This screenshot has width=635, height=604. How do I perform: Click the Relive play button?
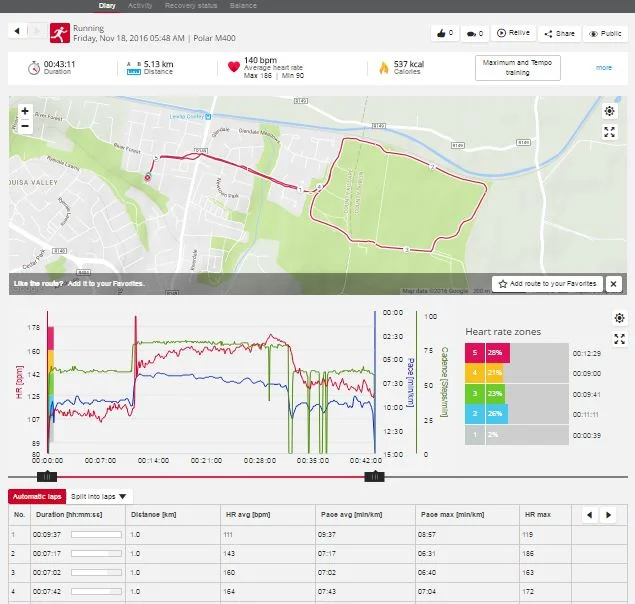514,33
